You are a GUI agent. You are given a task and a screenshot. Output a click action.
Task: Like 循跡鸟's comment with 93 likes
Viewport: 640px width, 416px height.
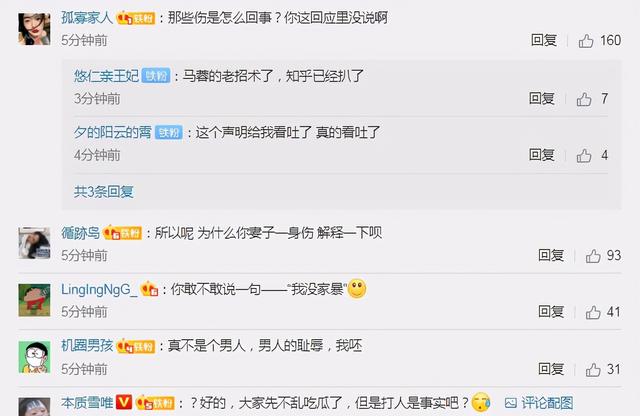[x=593, y=256]
